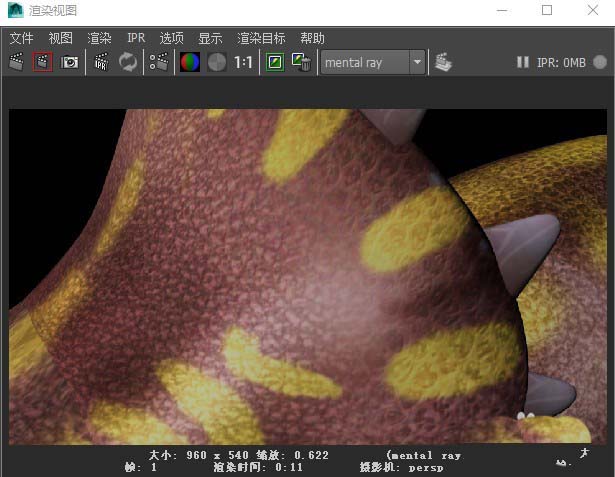This screenshot has height=477, width=615.
Task: Click the 缩放: 0.622 zoom status text
Action: pos(293,455)
